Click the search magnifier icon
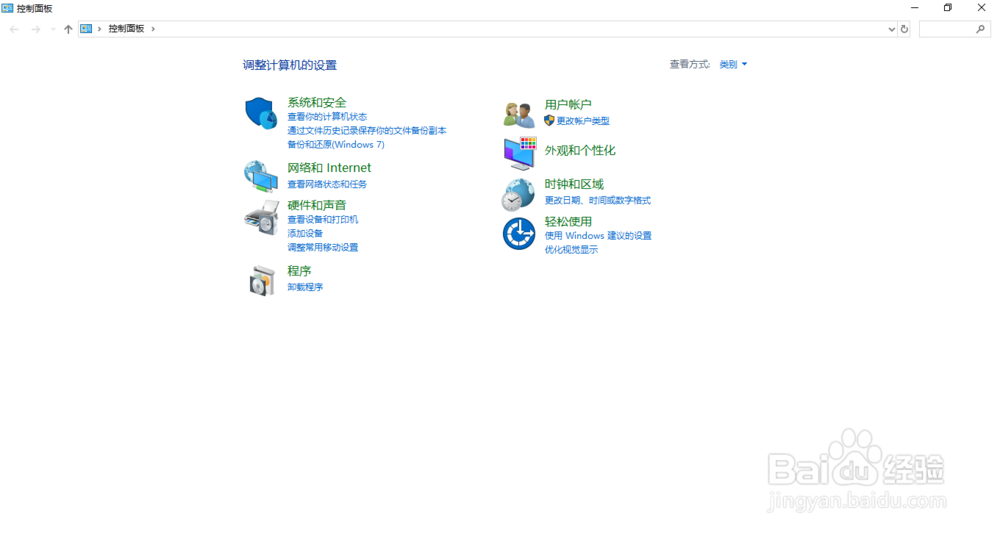 click(x=980, y=29)
